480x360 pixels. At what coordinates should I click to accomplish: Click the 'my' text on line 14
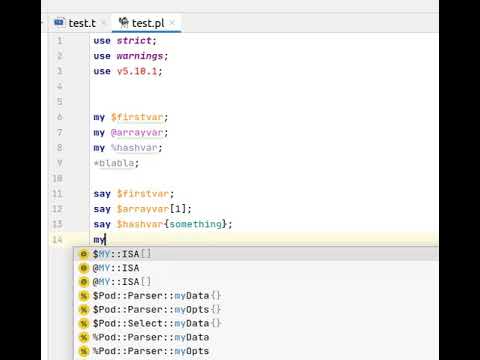[99, 240]
